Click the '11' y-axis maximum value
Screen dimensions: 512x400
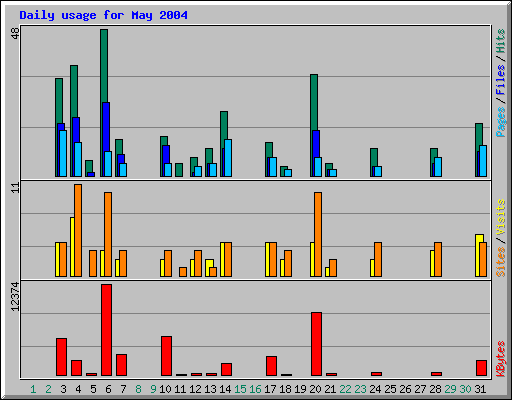pos(15,188)
